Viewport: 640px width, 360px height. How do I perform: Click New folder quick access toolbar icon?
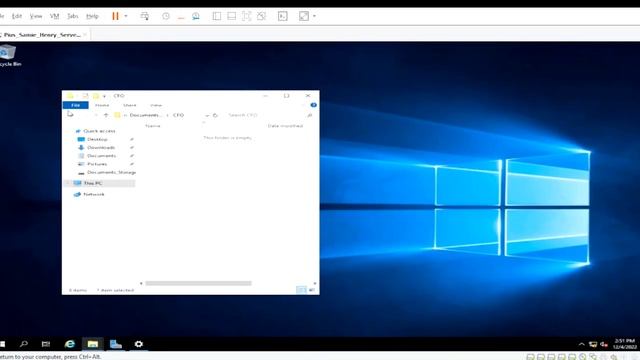pos(96,96)
